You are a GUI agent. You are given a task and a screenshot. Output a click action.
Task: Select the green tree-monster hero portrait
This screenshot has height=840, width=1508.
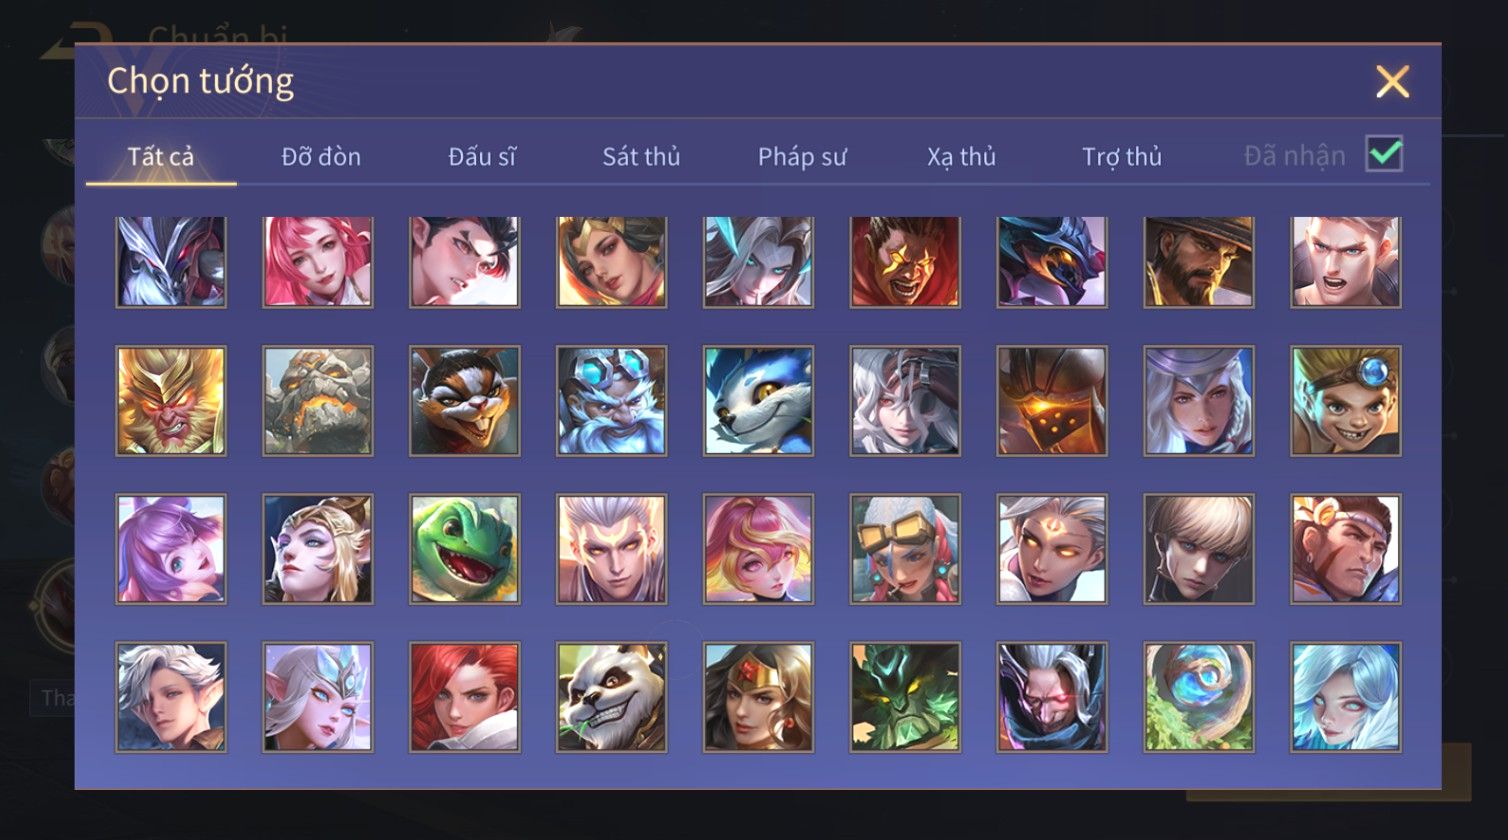[905, 697]
